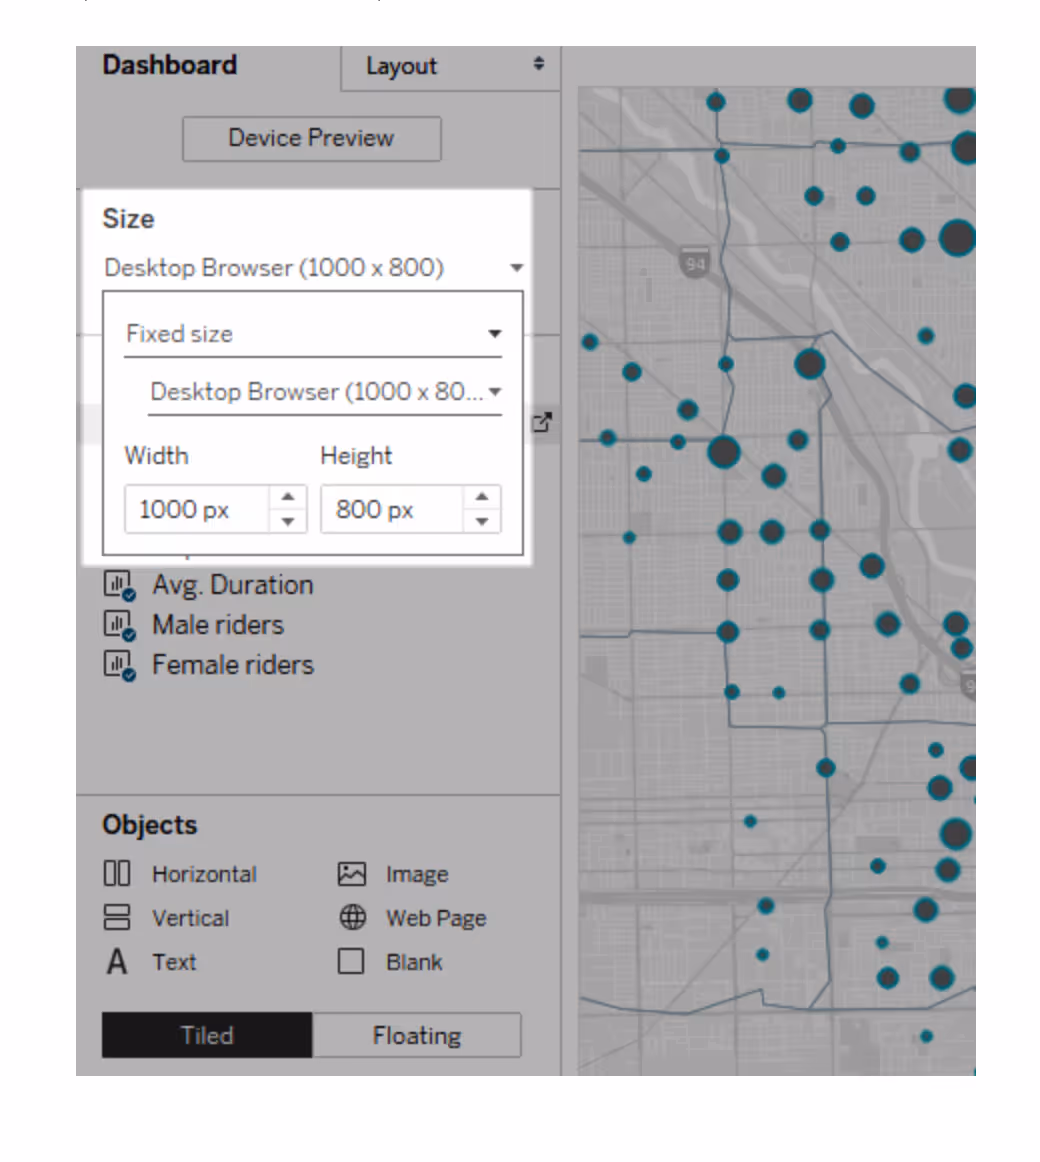The width and height of the screenshot is (1040, 1162).
Task: Open the Desktop Browser preset dropdown
Action: [325, 392]
